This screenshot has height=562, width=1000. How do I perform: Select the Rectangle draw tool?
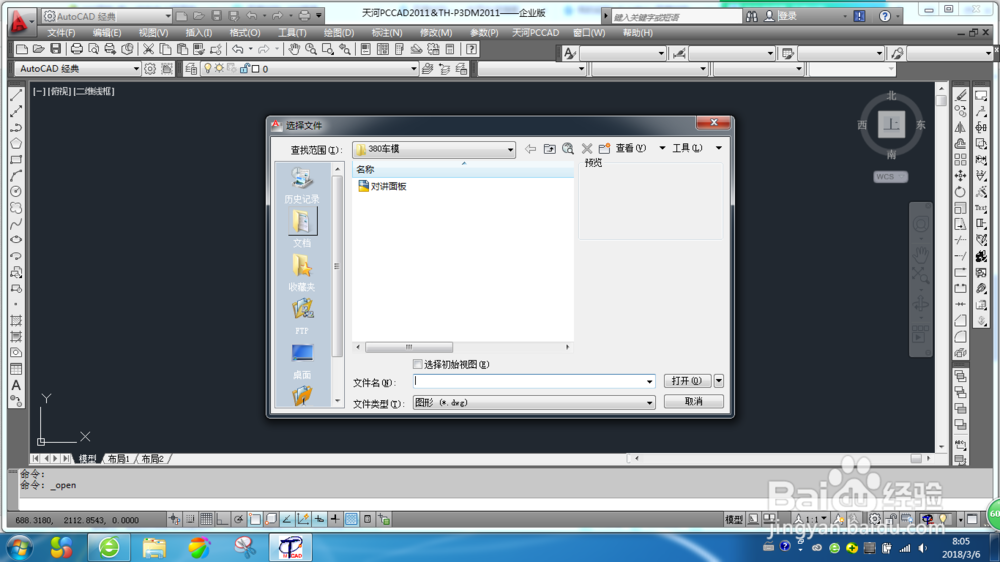17,159
